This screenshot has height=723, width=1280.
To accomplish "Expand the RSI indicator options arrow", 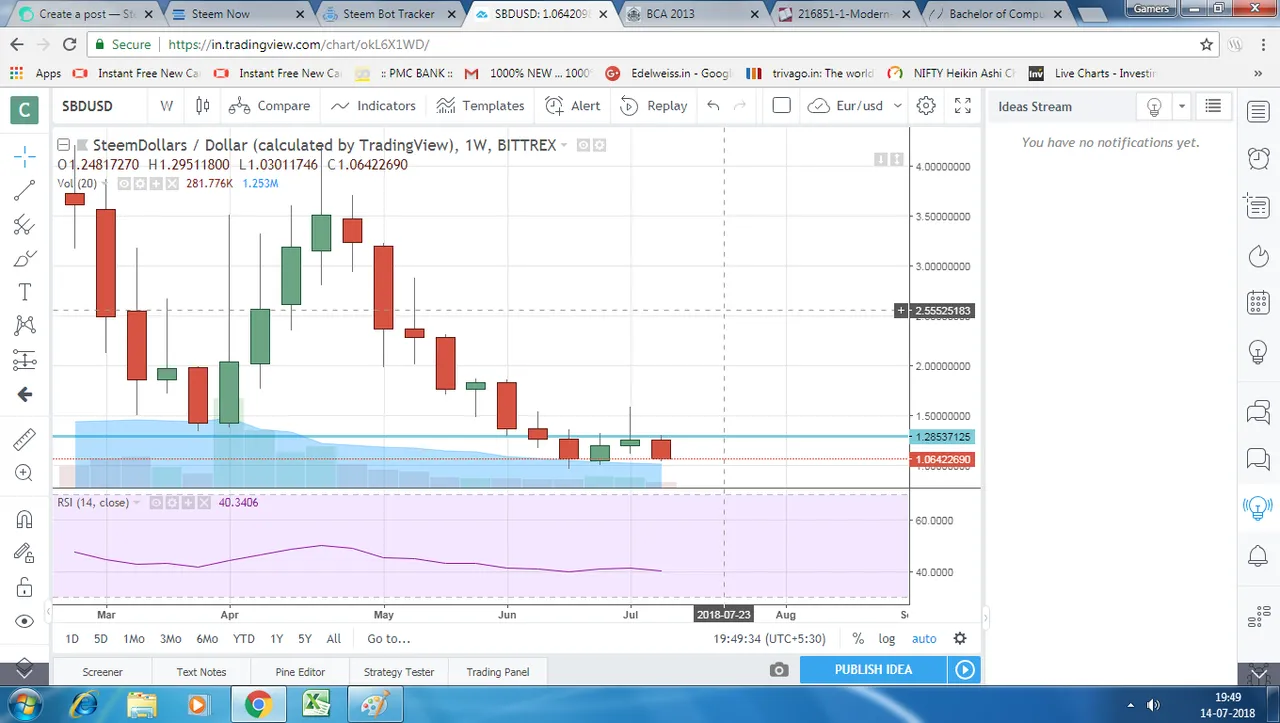I will tap(137, 502).
